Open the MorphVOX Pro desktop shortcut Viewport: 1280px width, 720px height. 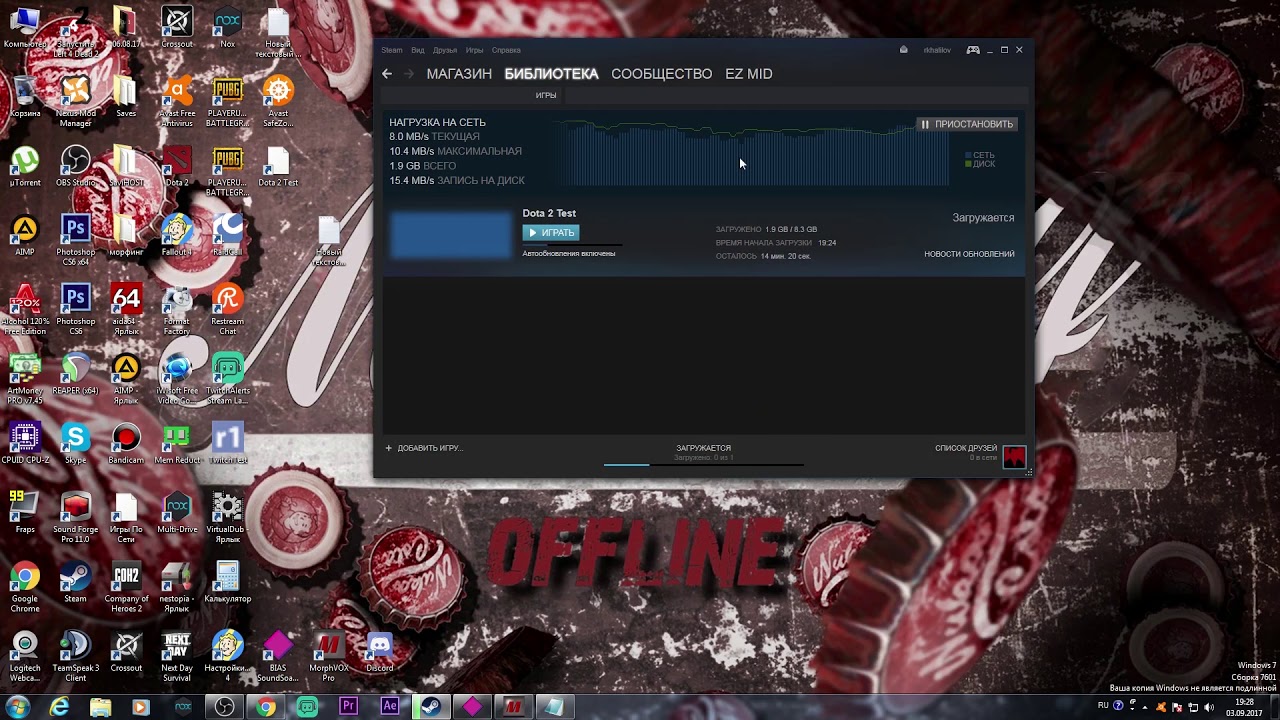click(x=328, y=654)
